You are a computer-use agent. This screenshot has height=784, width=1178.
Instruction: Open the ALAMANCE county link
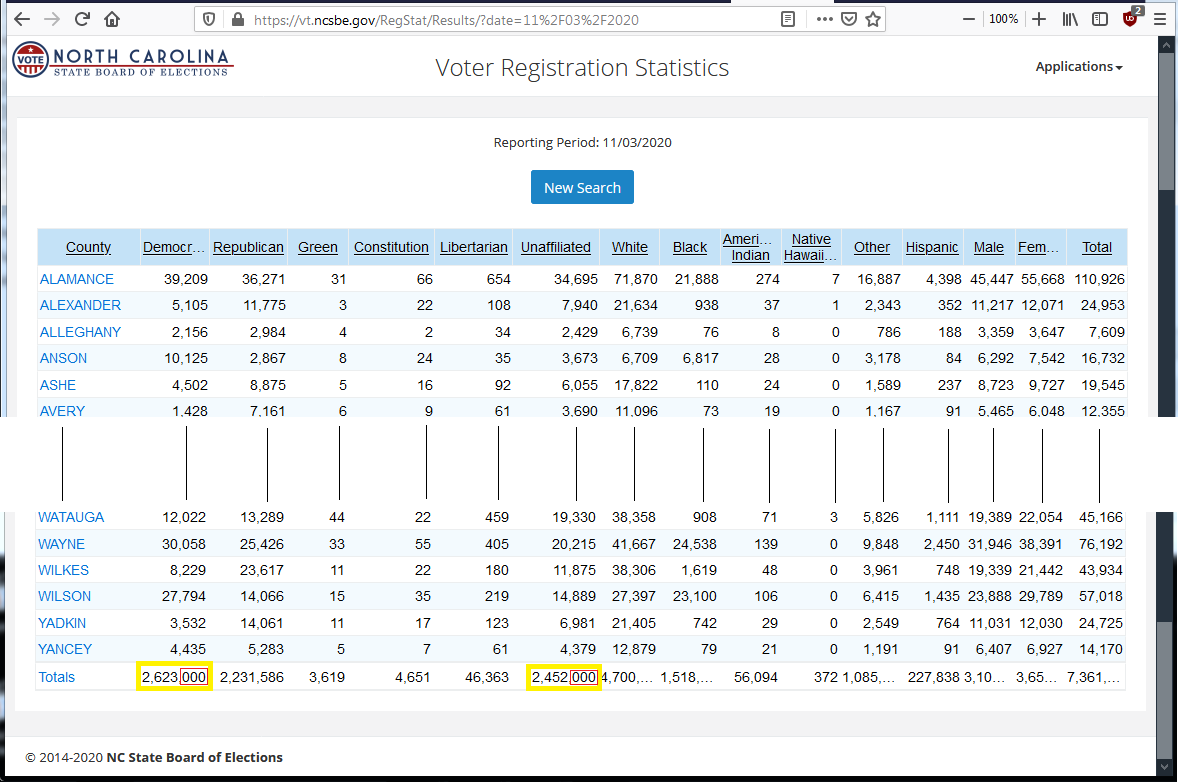coord(77,279)
